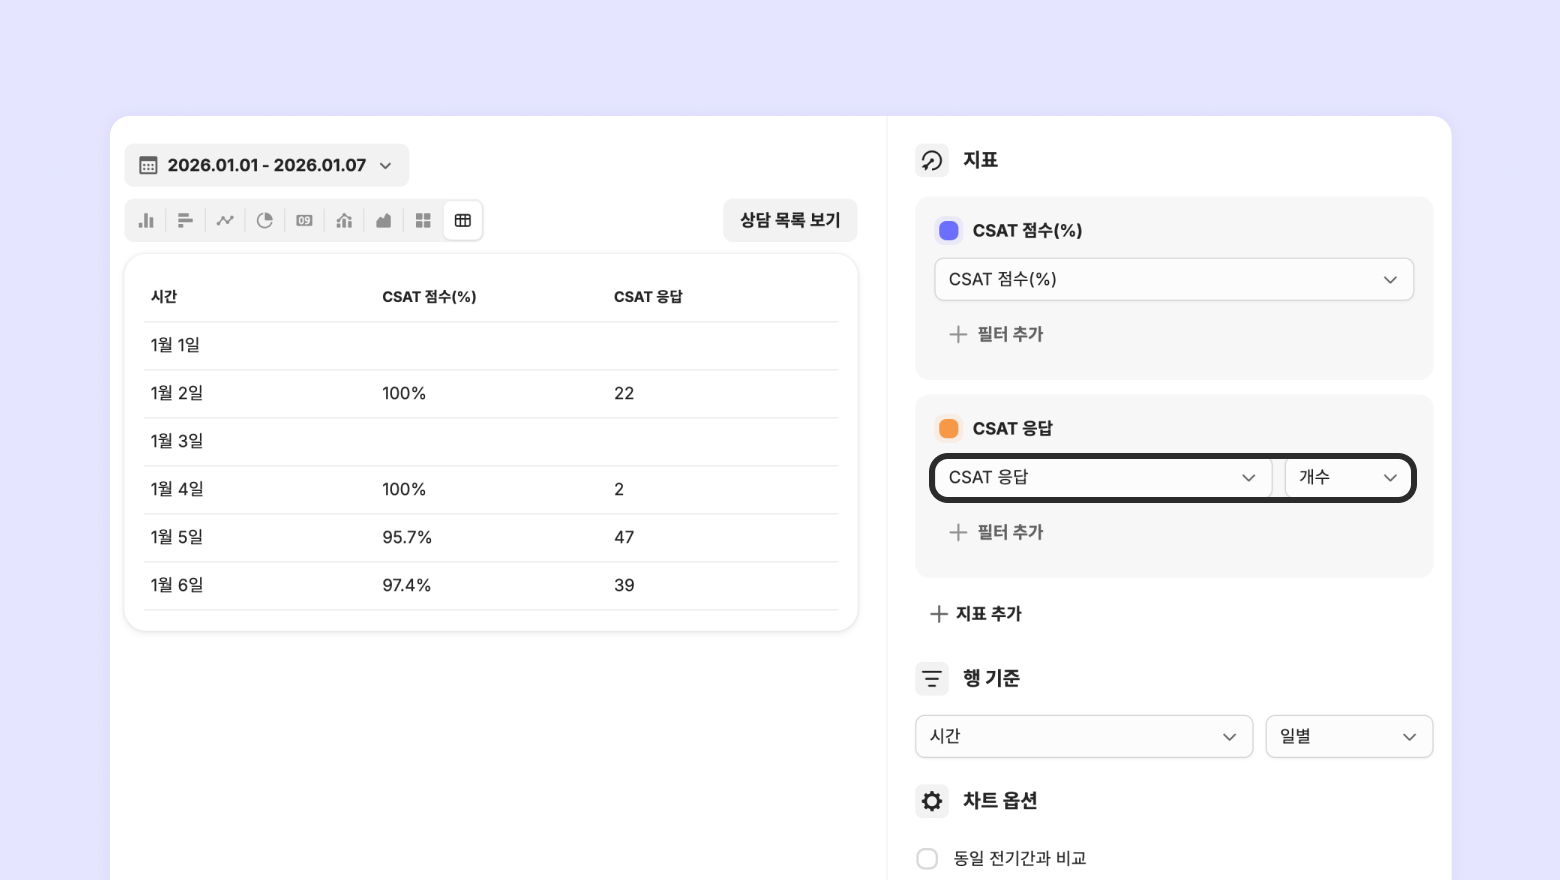Select the line chart icon
This screenshot has width=1560, height=880.
tap(225, 221)
